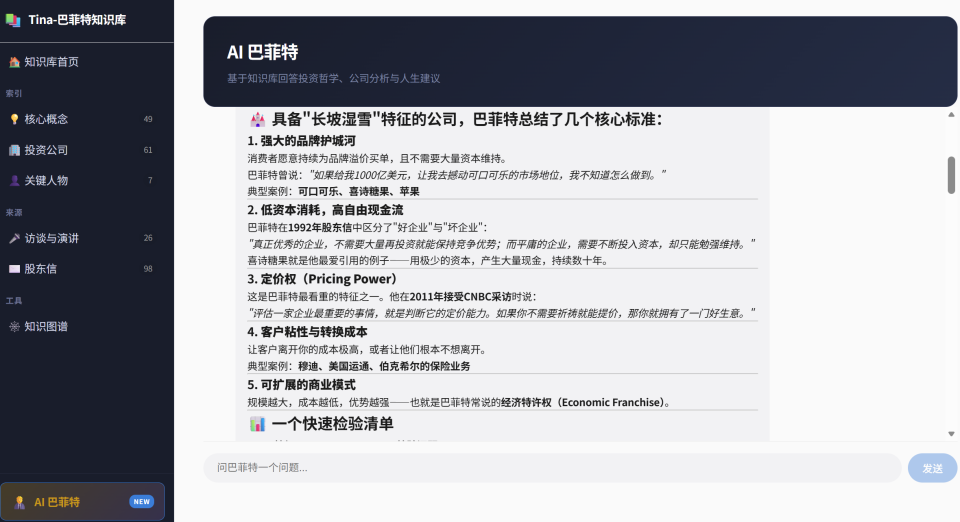This screenshot has height=522, width=960.
Task: Click the NEW badge on AI 巴菲特
Action: [141, 502]
